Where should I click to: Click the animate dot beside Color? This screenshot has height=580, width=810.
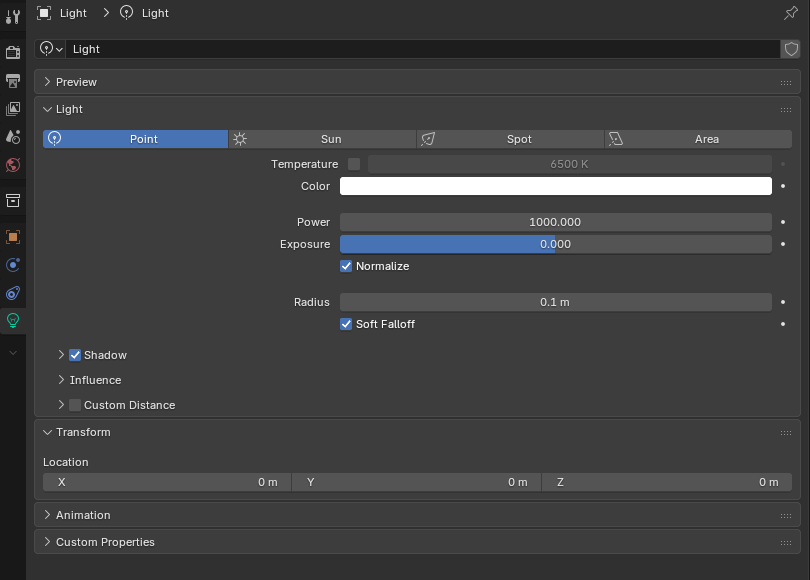pos(783,186)
